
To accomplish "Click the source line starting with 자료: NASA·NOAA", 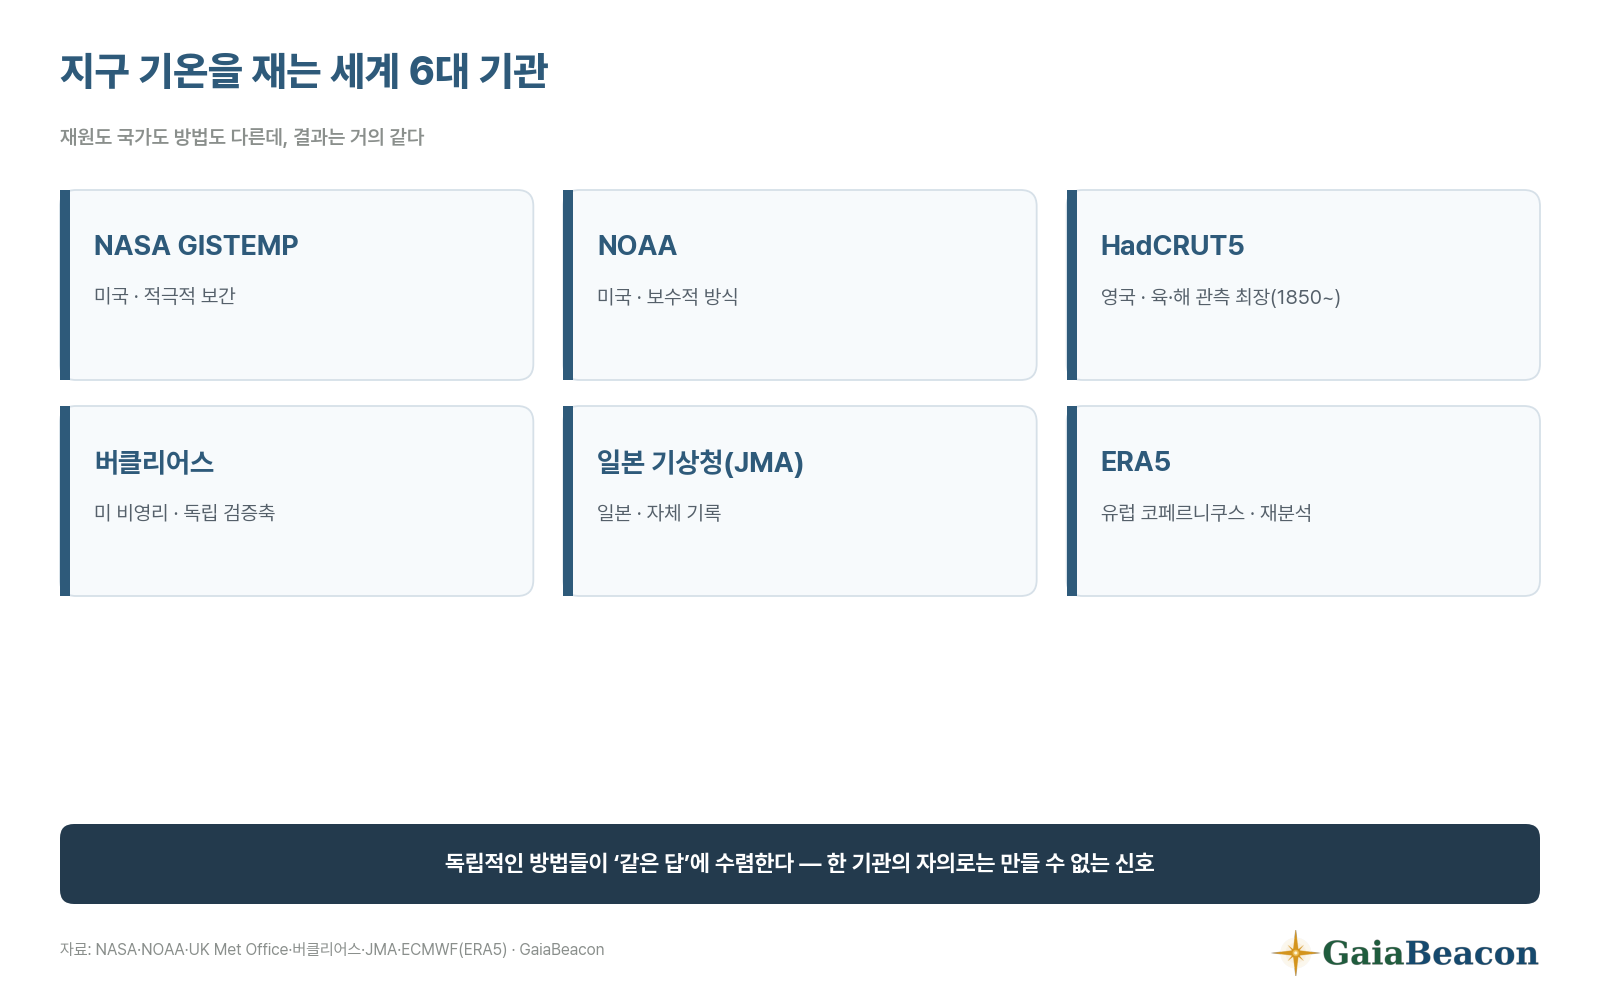I will [x=332, y=949].
